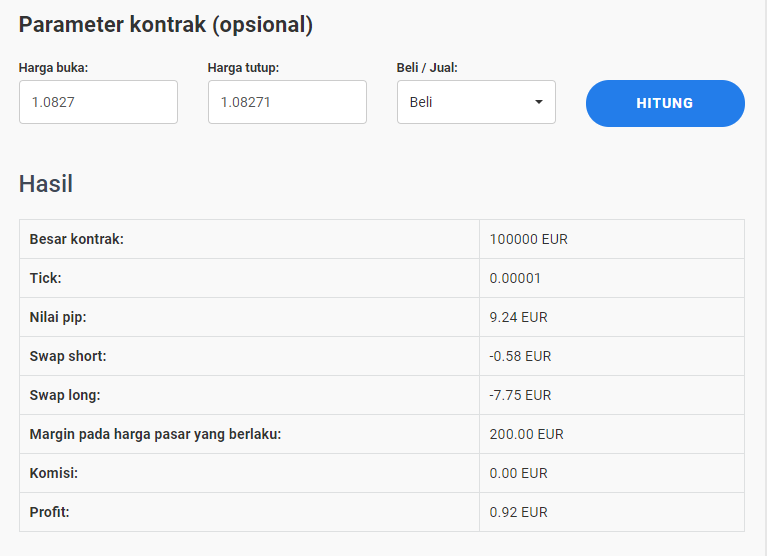This screenshot has width=768, height=556.
Task: Click the Harga buka input field
Action: pos(98,102)
